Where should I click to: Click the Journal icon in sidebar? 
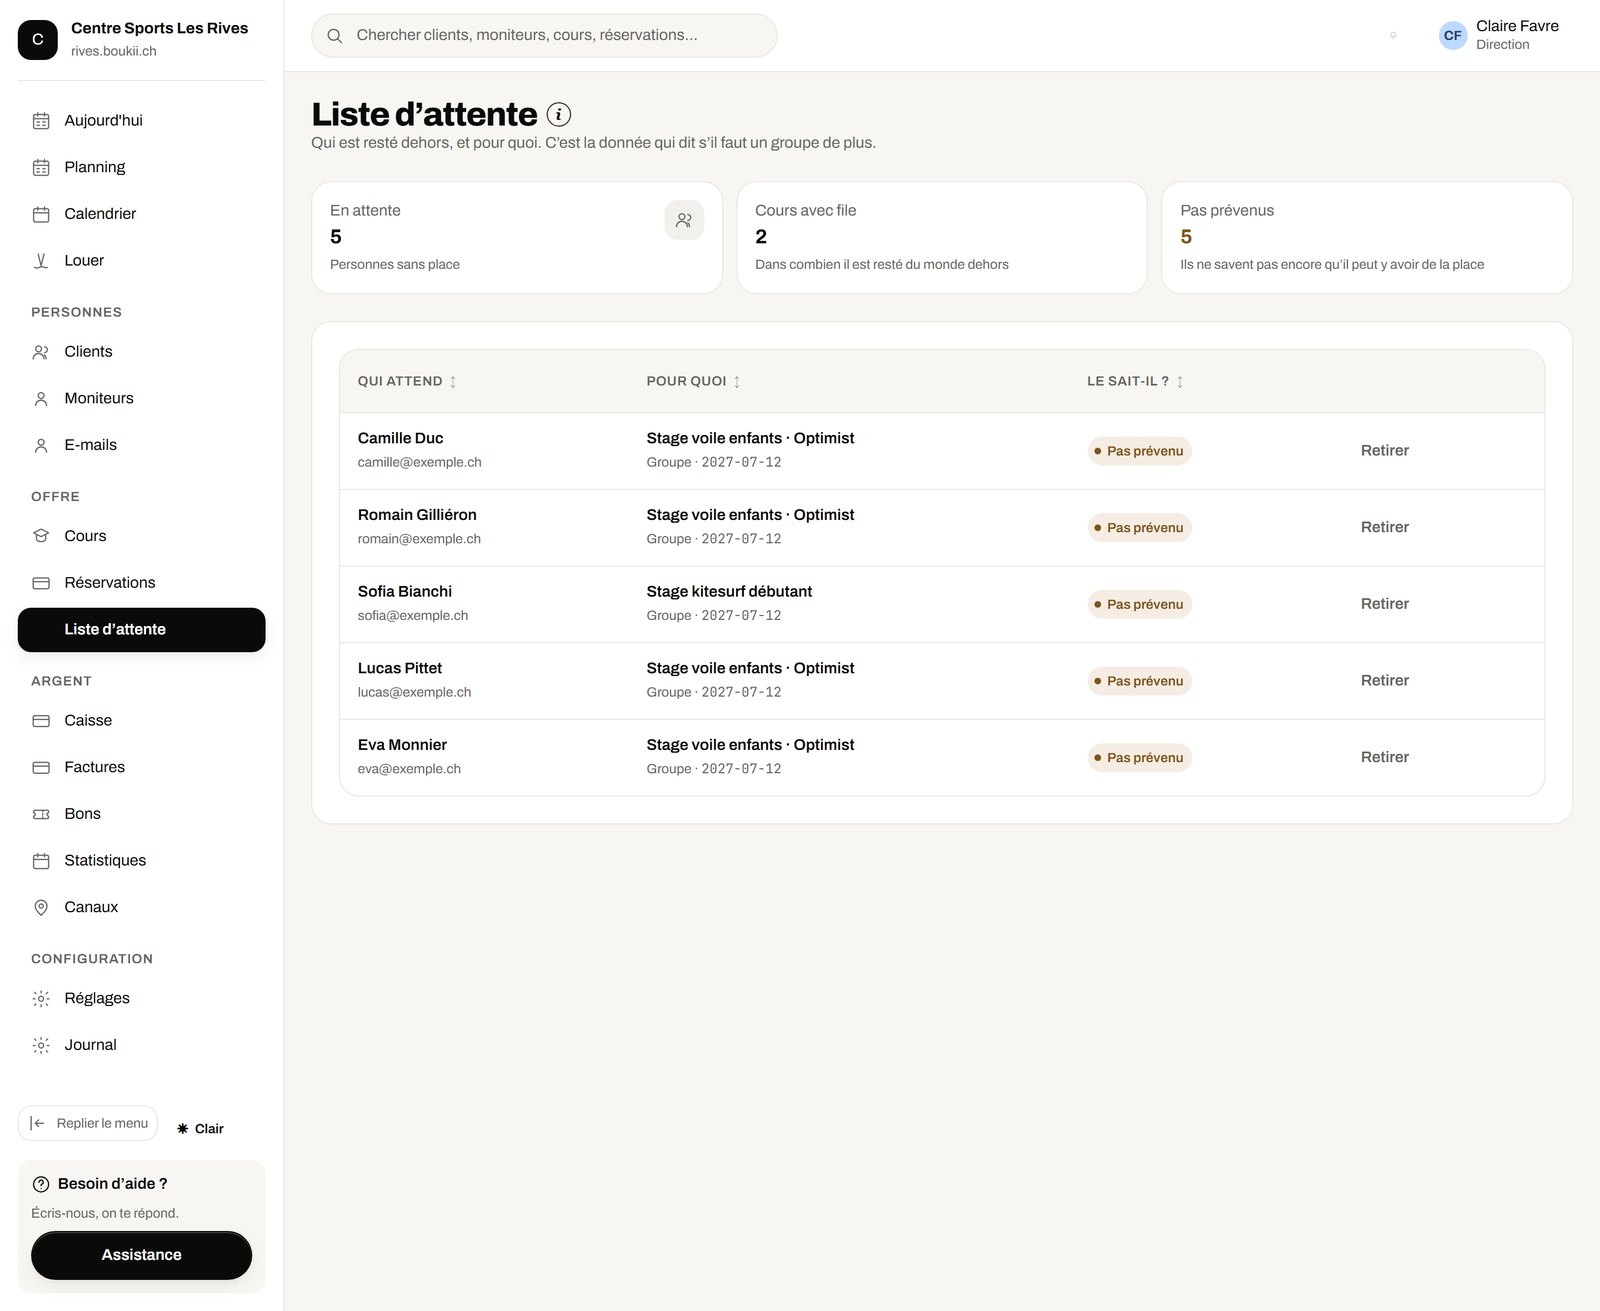pyautogui.click(x=41, y=1045)
